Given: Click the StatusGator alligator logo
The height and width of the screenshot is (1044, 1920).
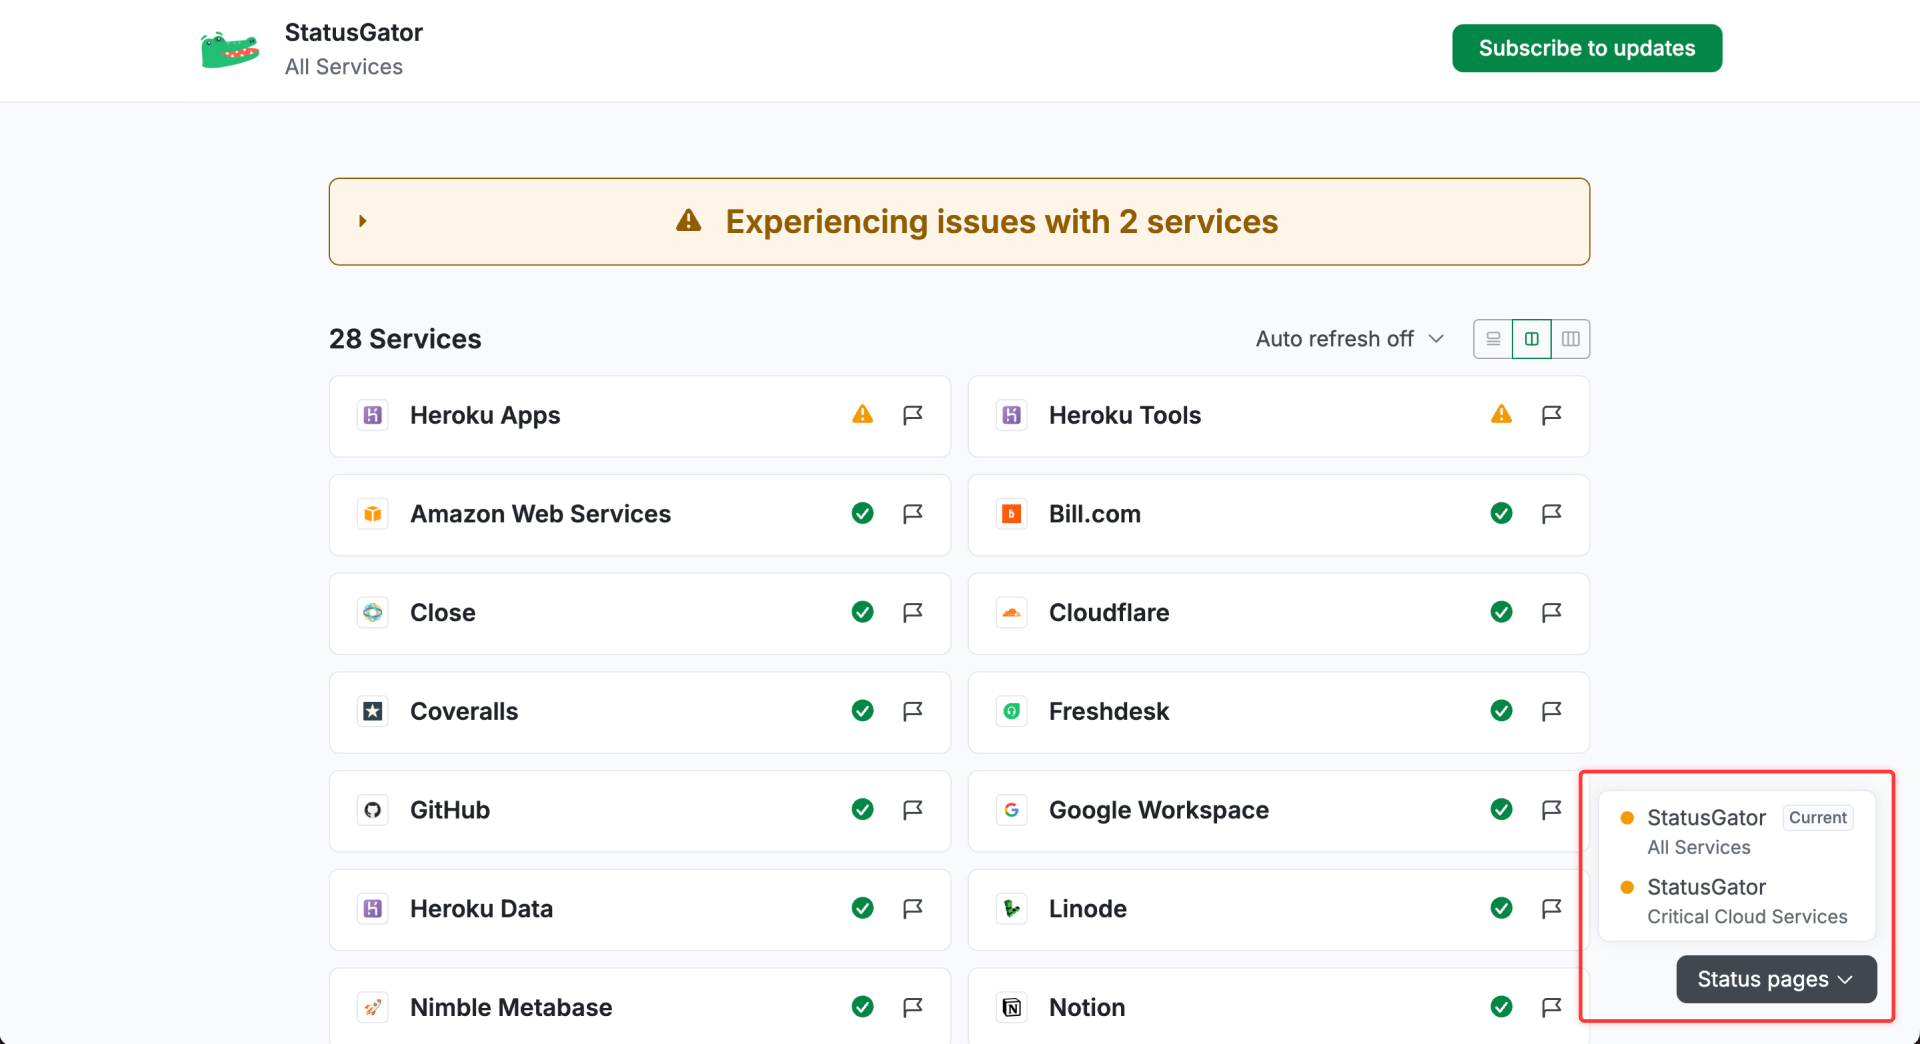Looking at the screenshot, I should click(230, 49).
